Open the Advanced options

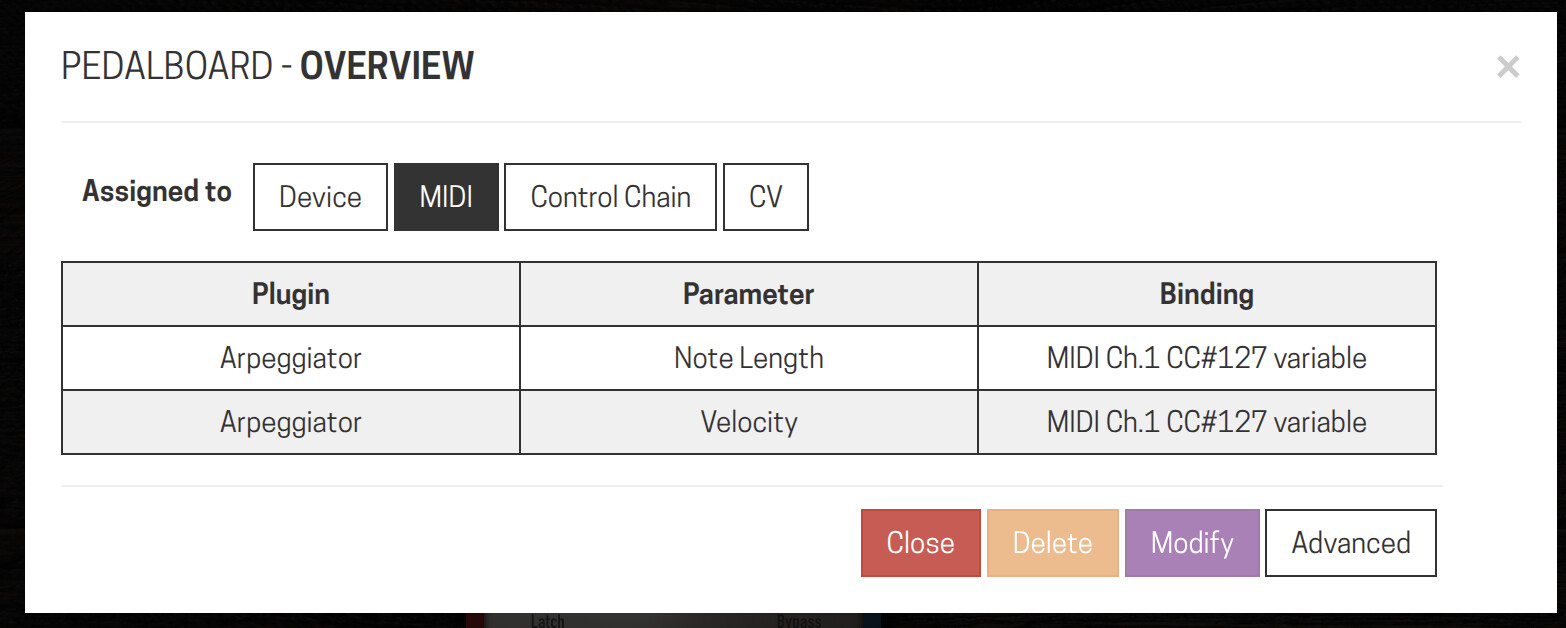tap(1351, 543)
